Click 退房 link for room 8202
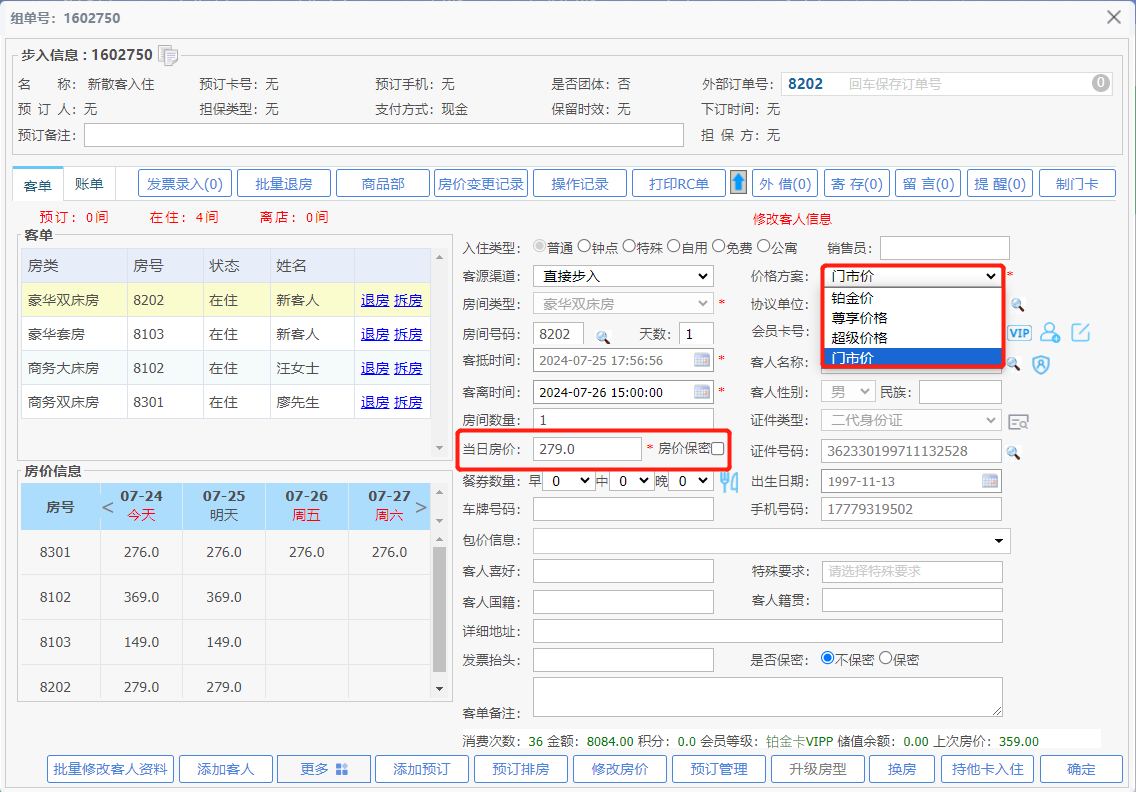Viewport: 1136px width, 792px height. pos(375,300)
